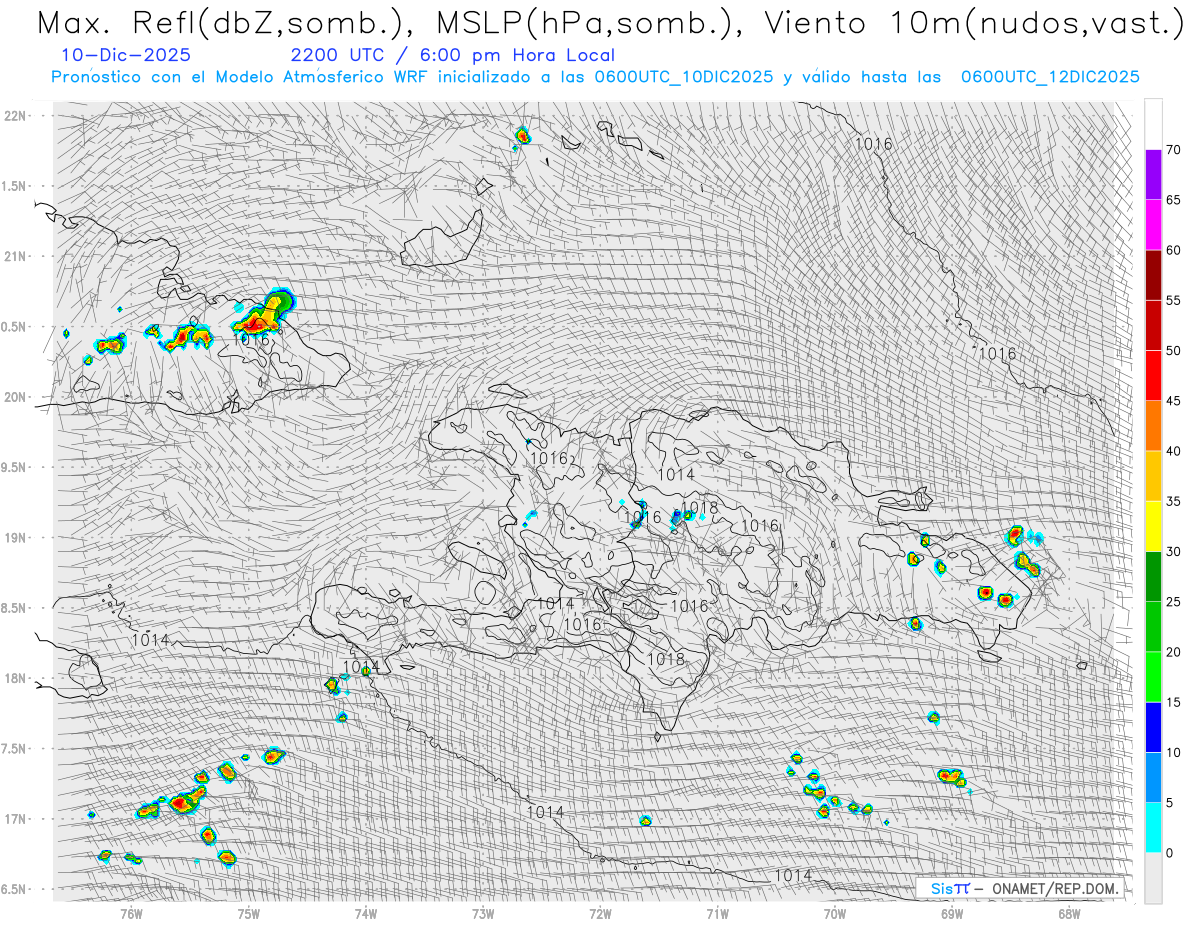Click the gray below-zero legend swatch
The height and width of the screenshot is (927, 1200).
click(1153, 878)
